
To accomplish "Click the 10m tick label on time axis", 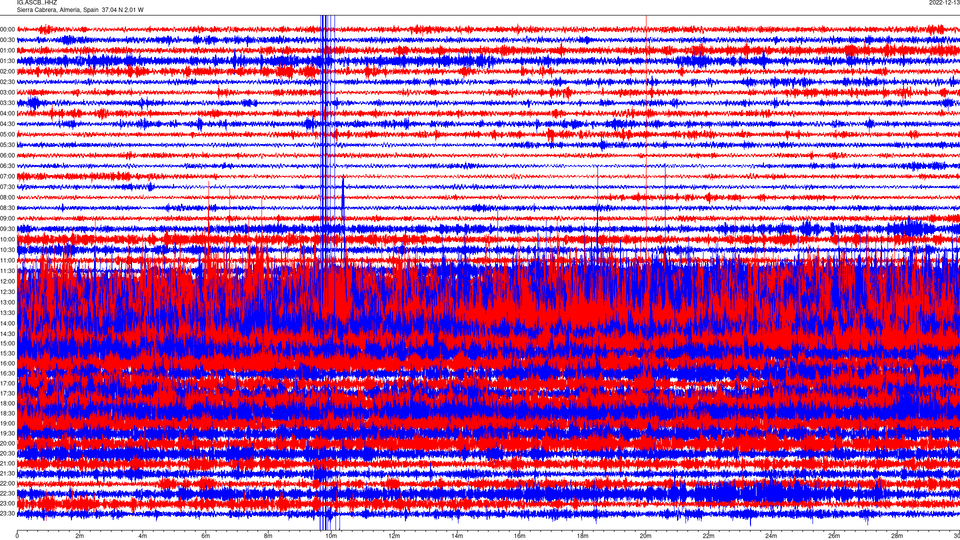I will pyautogui.click(x=331, y=536).
